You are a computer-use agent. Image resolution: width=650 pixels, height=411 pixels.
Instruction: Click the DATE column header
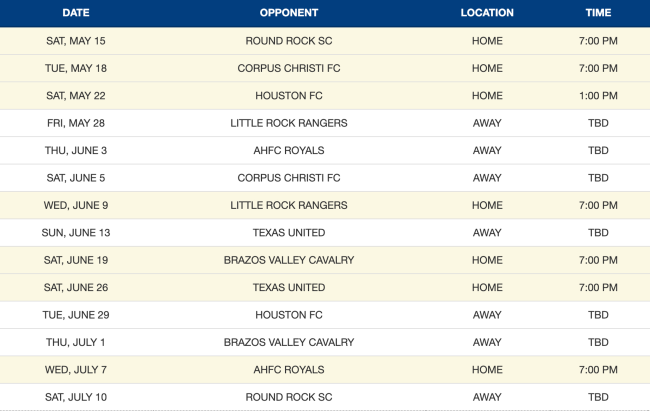(75, 13)
